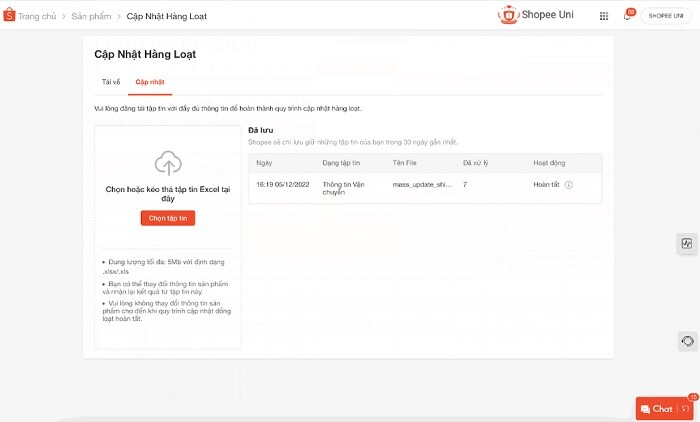700x422 pixels.
Task: Click the Hoàn tất status text
Action: [547, 185]
